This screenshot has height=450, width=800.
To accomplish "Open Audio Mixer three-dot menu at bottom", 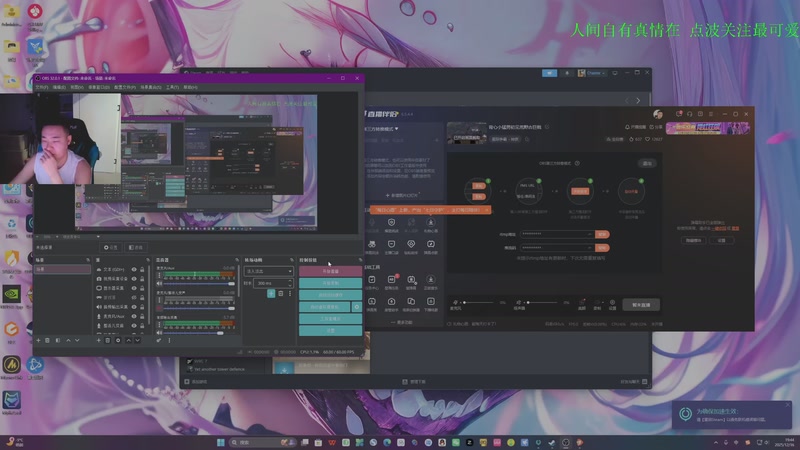I will coord(169,340).
